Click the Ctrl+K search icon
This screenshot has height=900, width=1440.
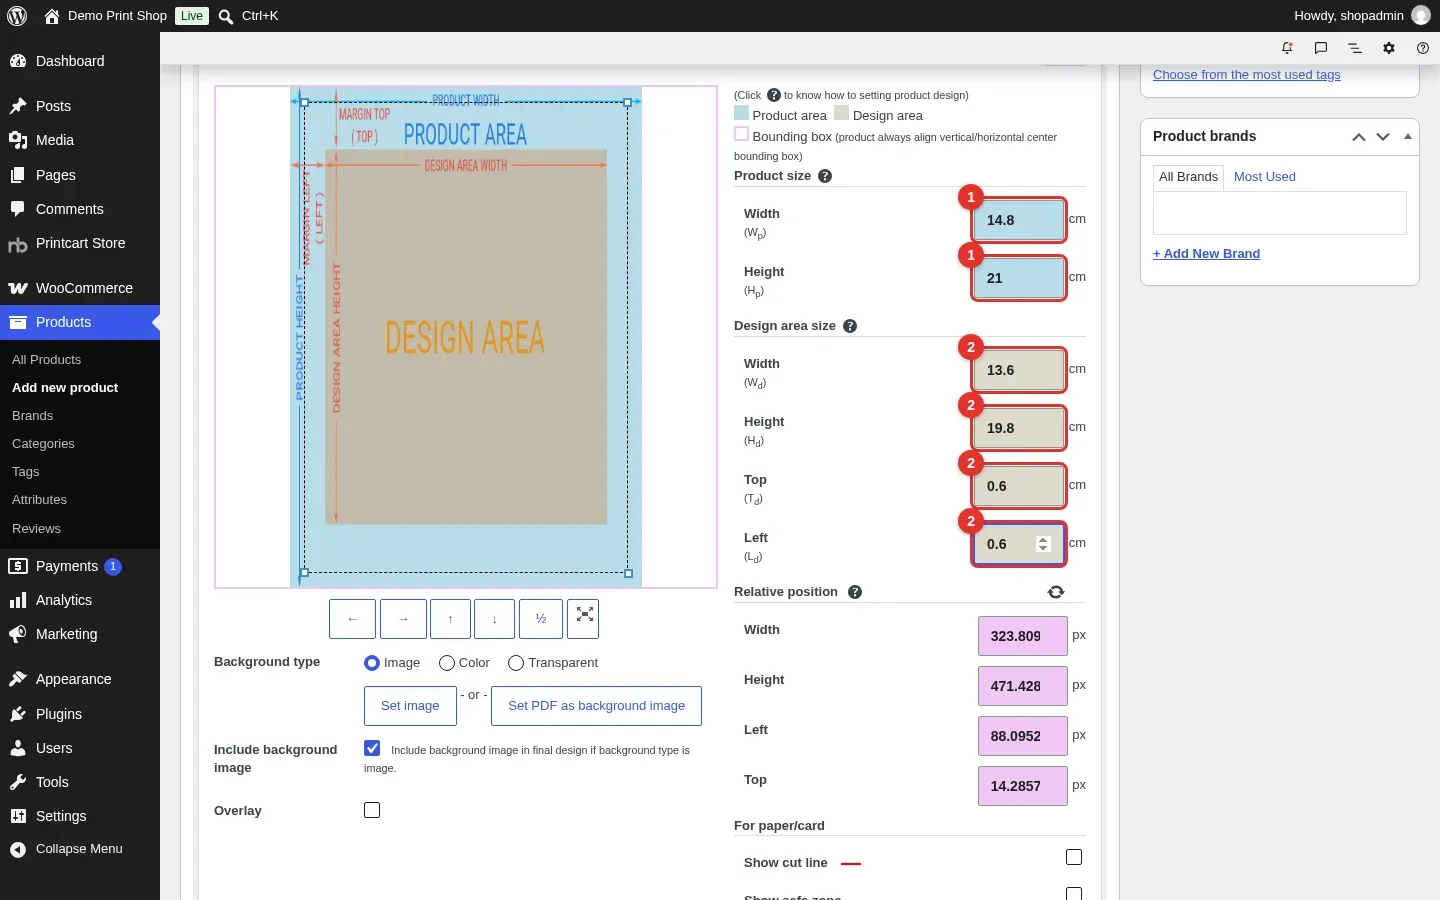pos(226,16)
